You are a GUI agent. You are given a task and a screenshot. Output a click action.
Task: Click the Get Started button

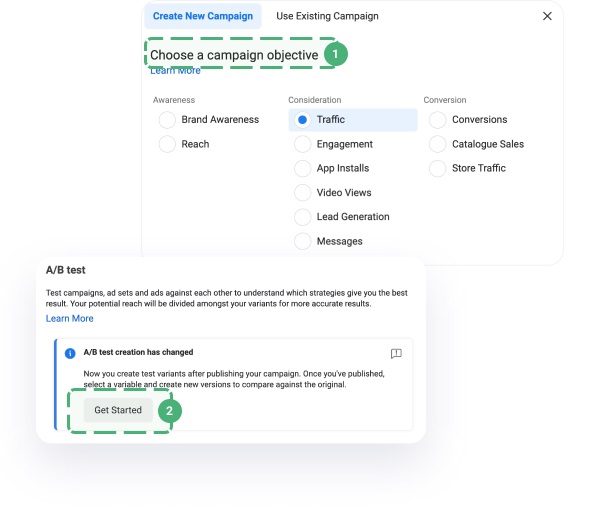(118, 410)
